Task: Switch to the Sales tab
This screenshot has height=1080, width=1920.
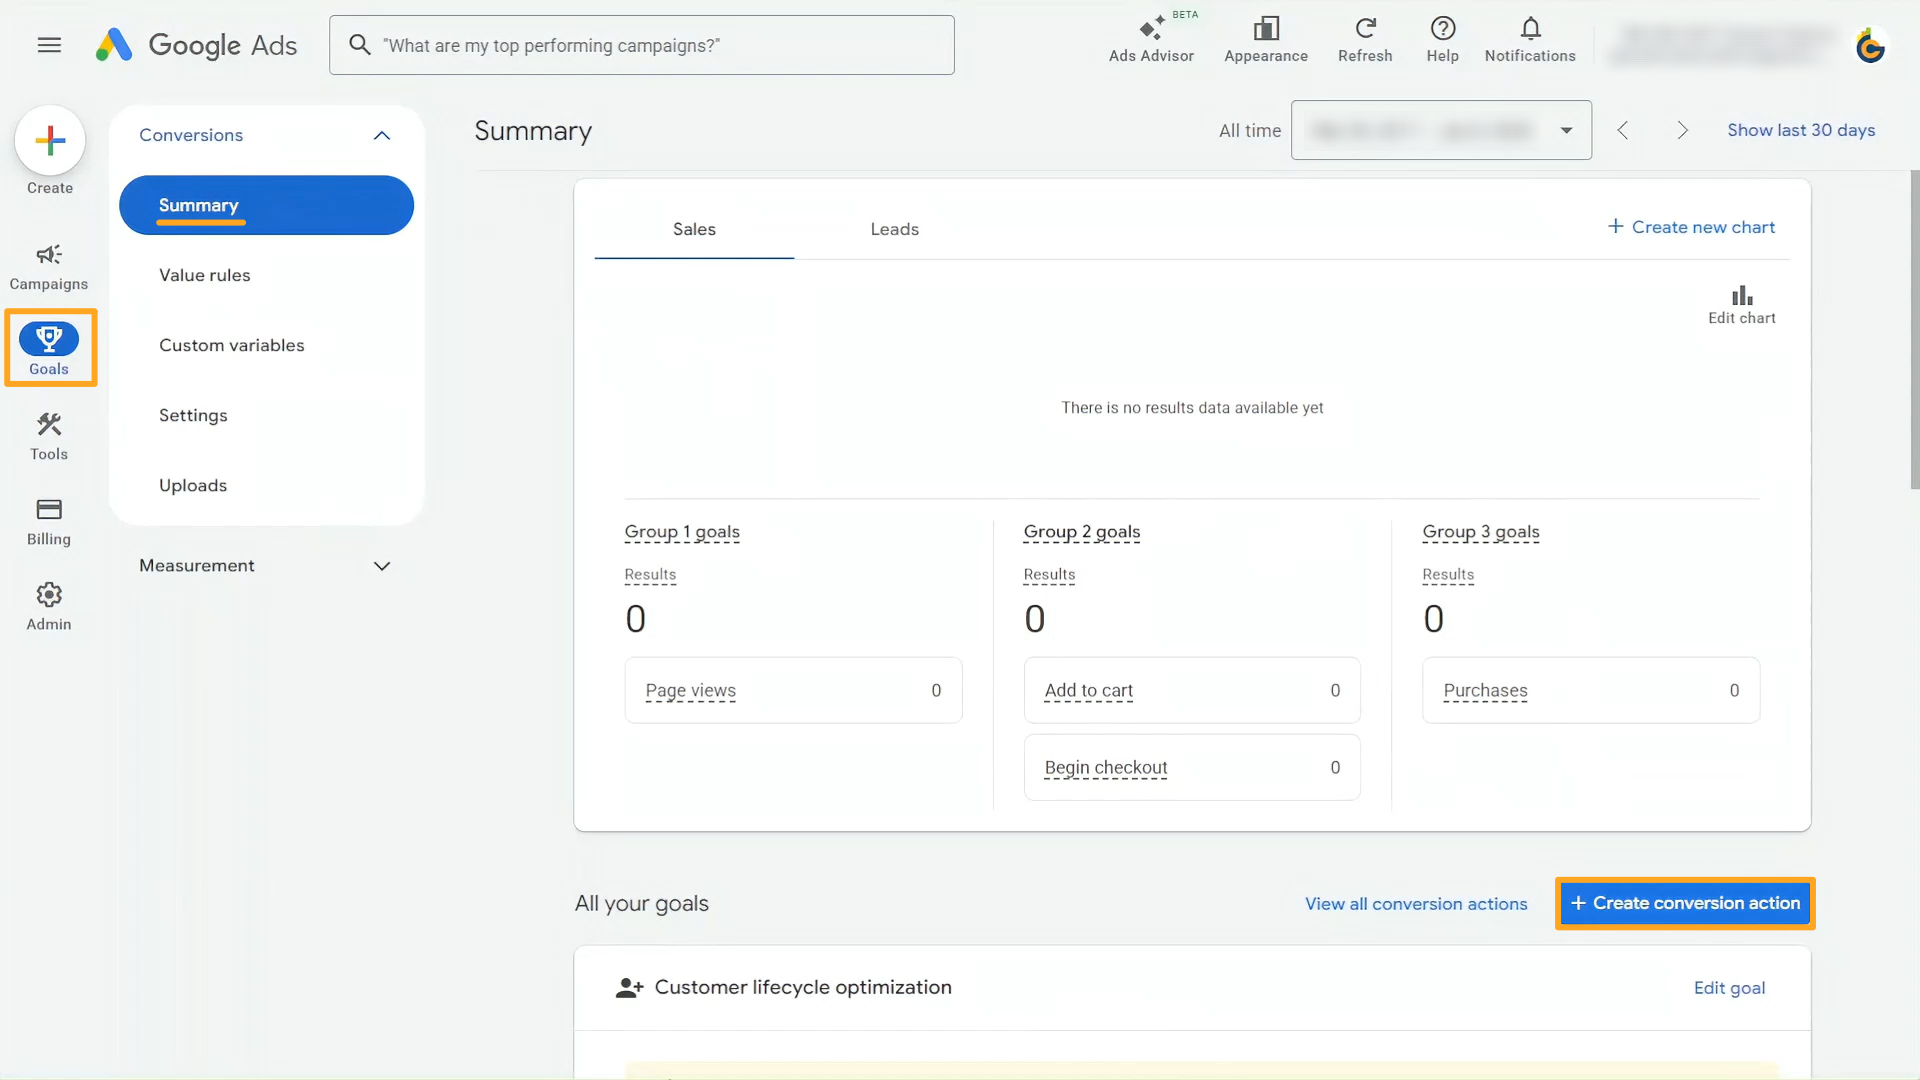Action: tap(694, 229)
